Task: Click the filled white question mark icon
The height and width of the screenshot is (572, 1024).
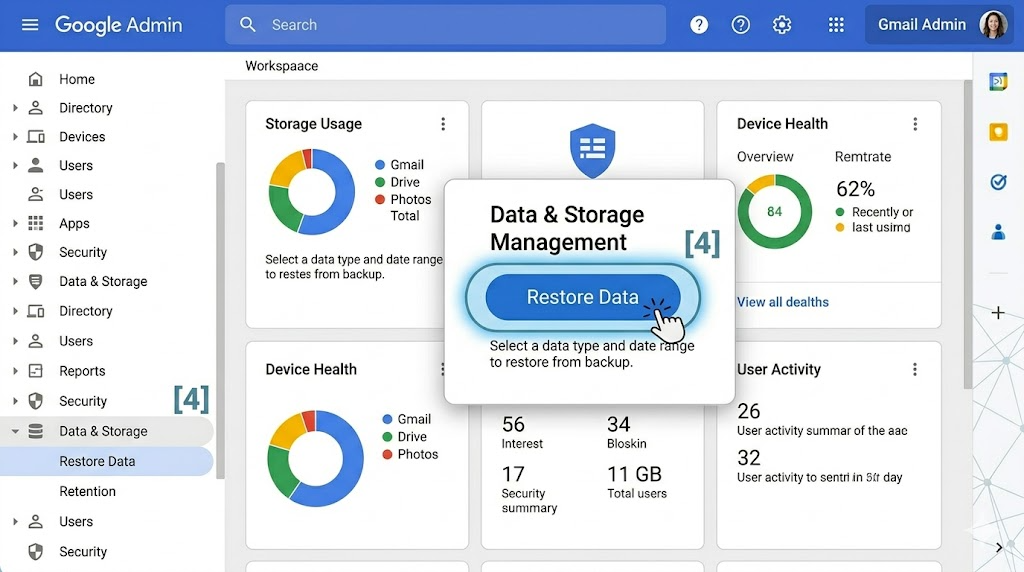Action: tap(699, 25)
